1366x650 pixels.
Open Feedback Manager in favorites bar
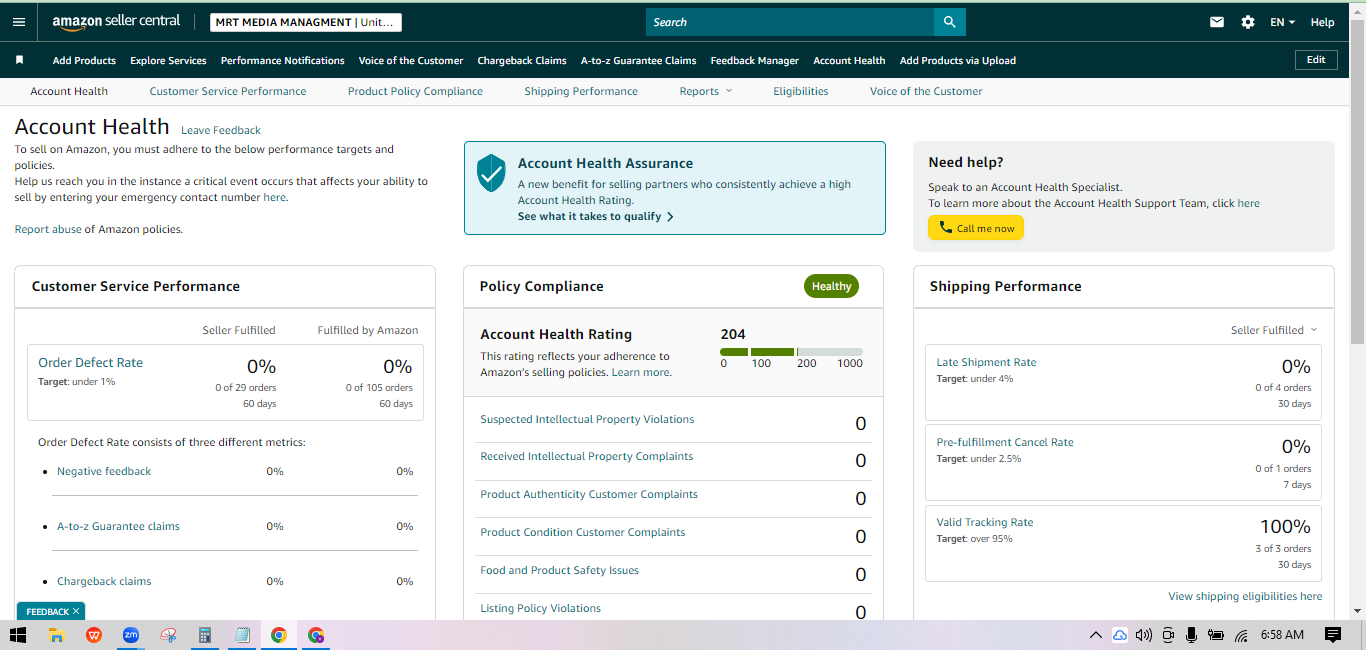755,60
